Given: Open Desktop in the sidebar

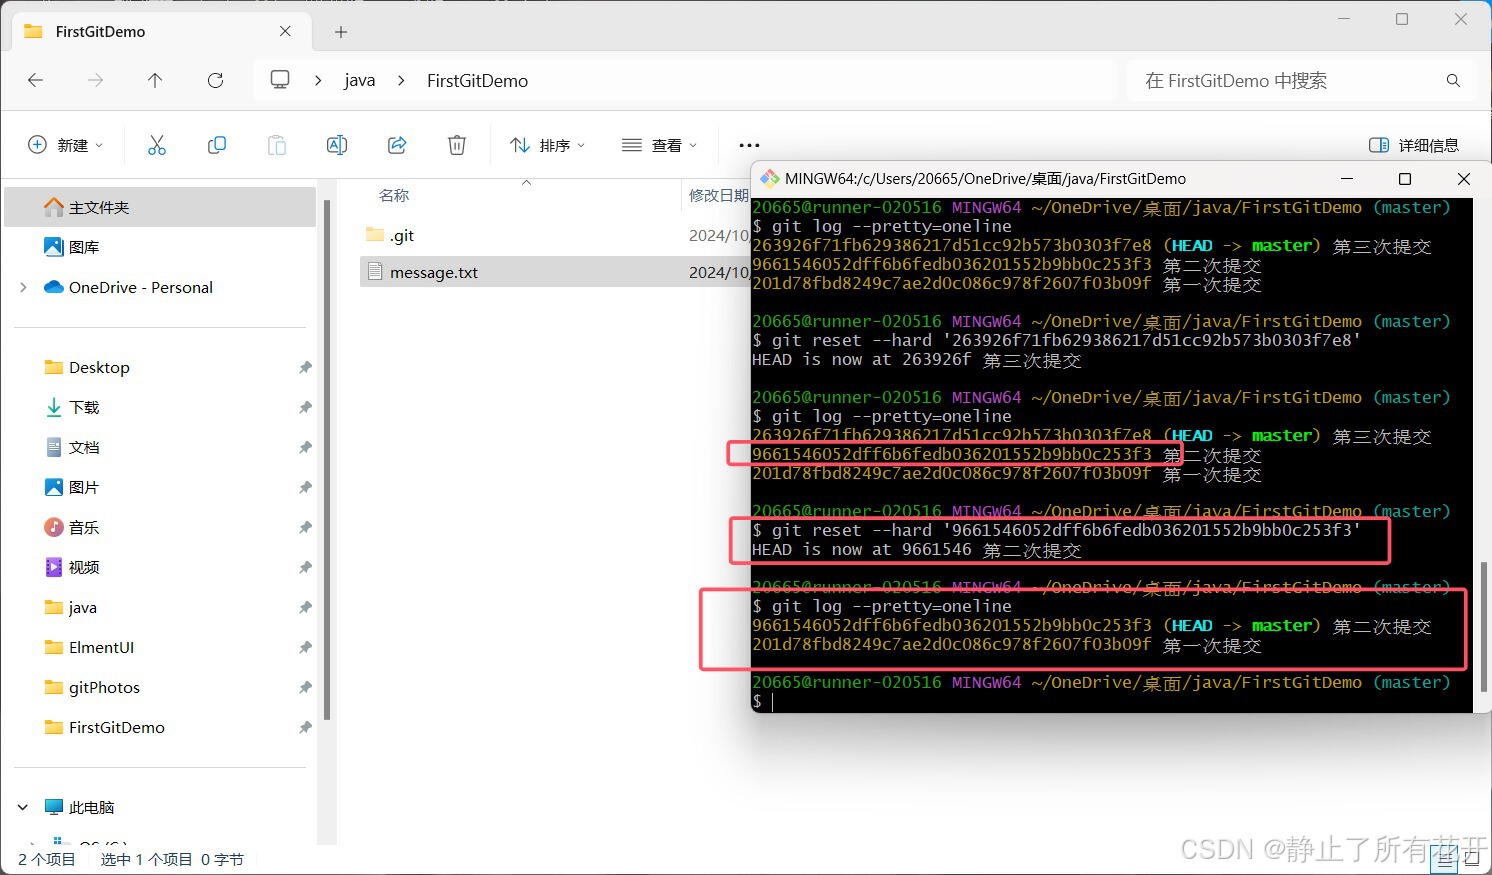Looking at the screenshot, I should click(161, 367).
